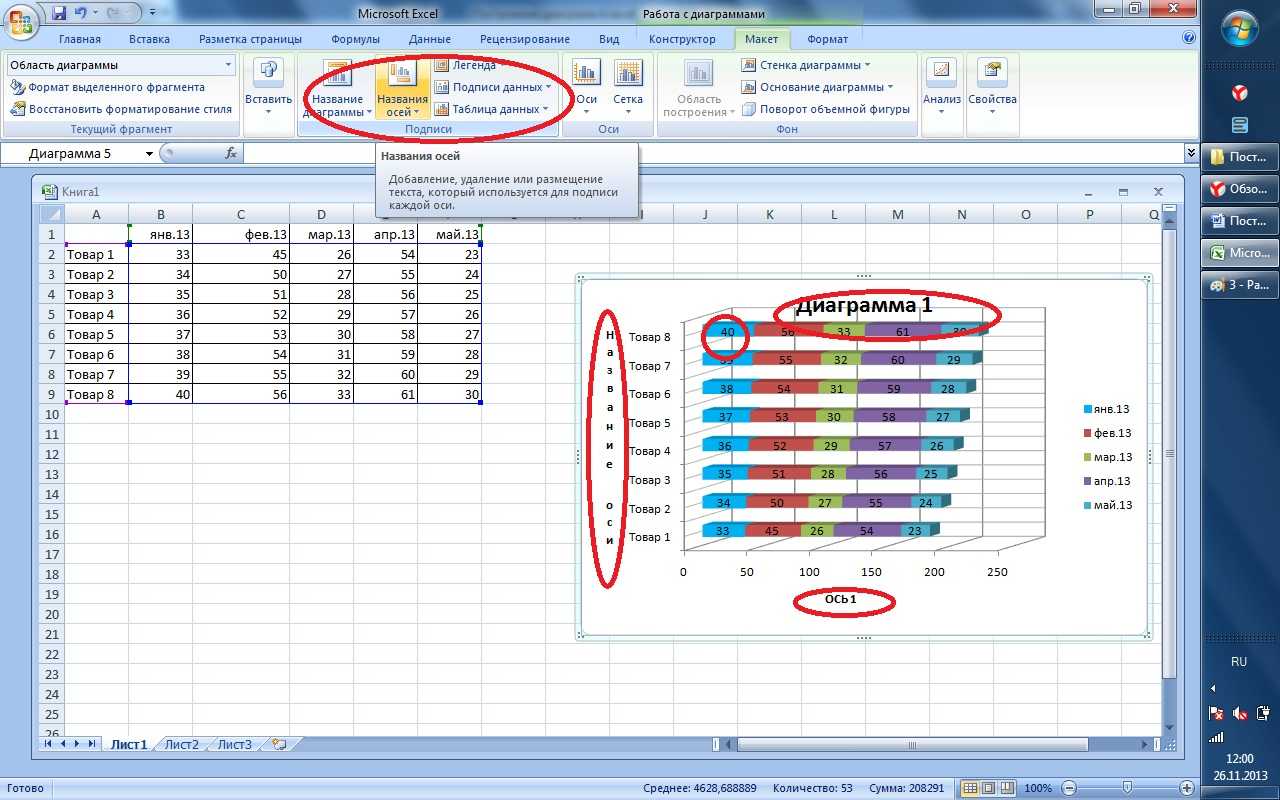1280x800 pixels.
Task: Open the Оси axes options
Action: [x=586, y=89]
